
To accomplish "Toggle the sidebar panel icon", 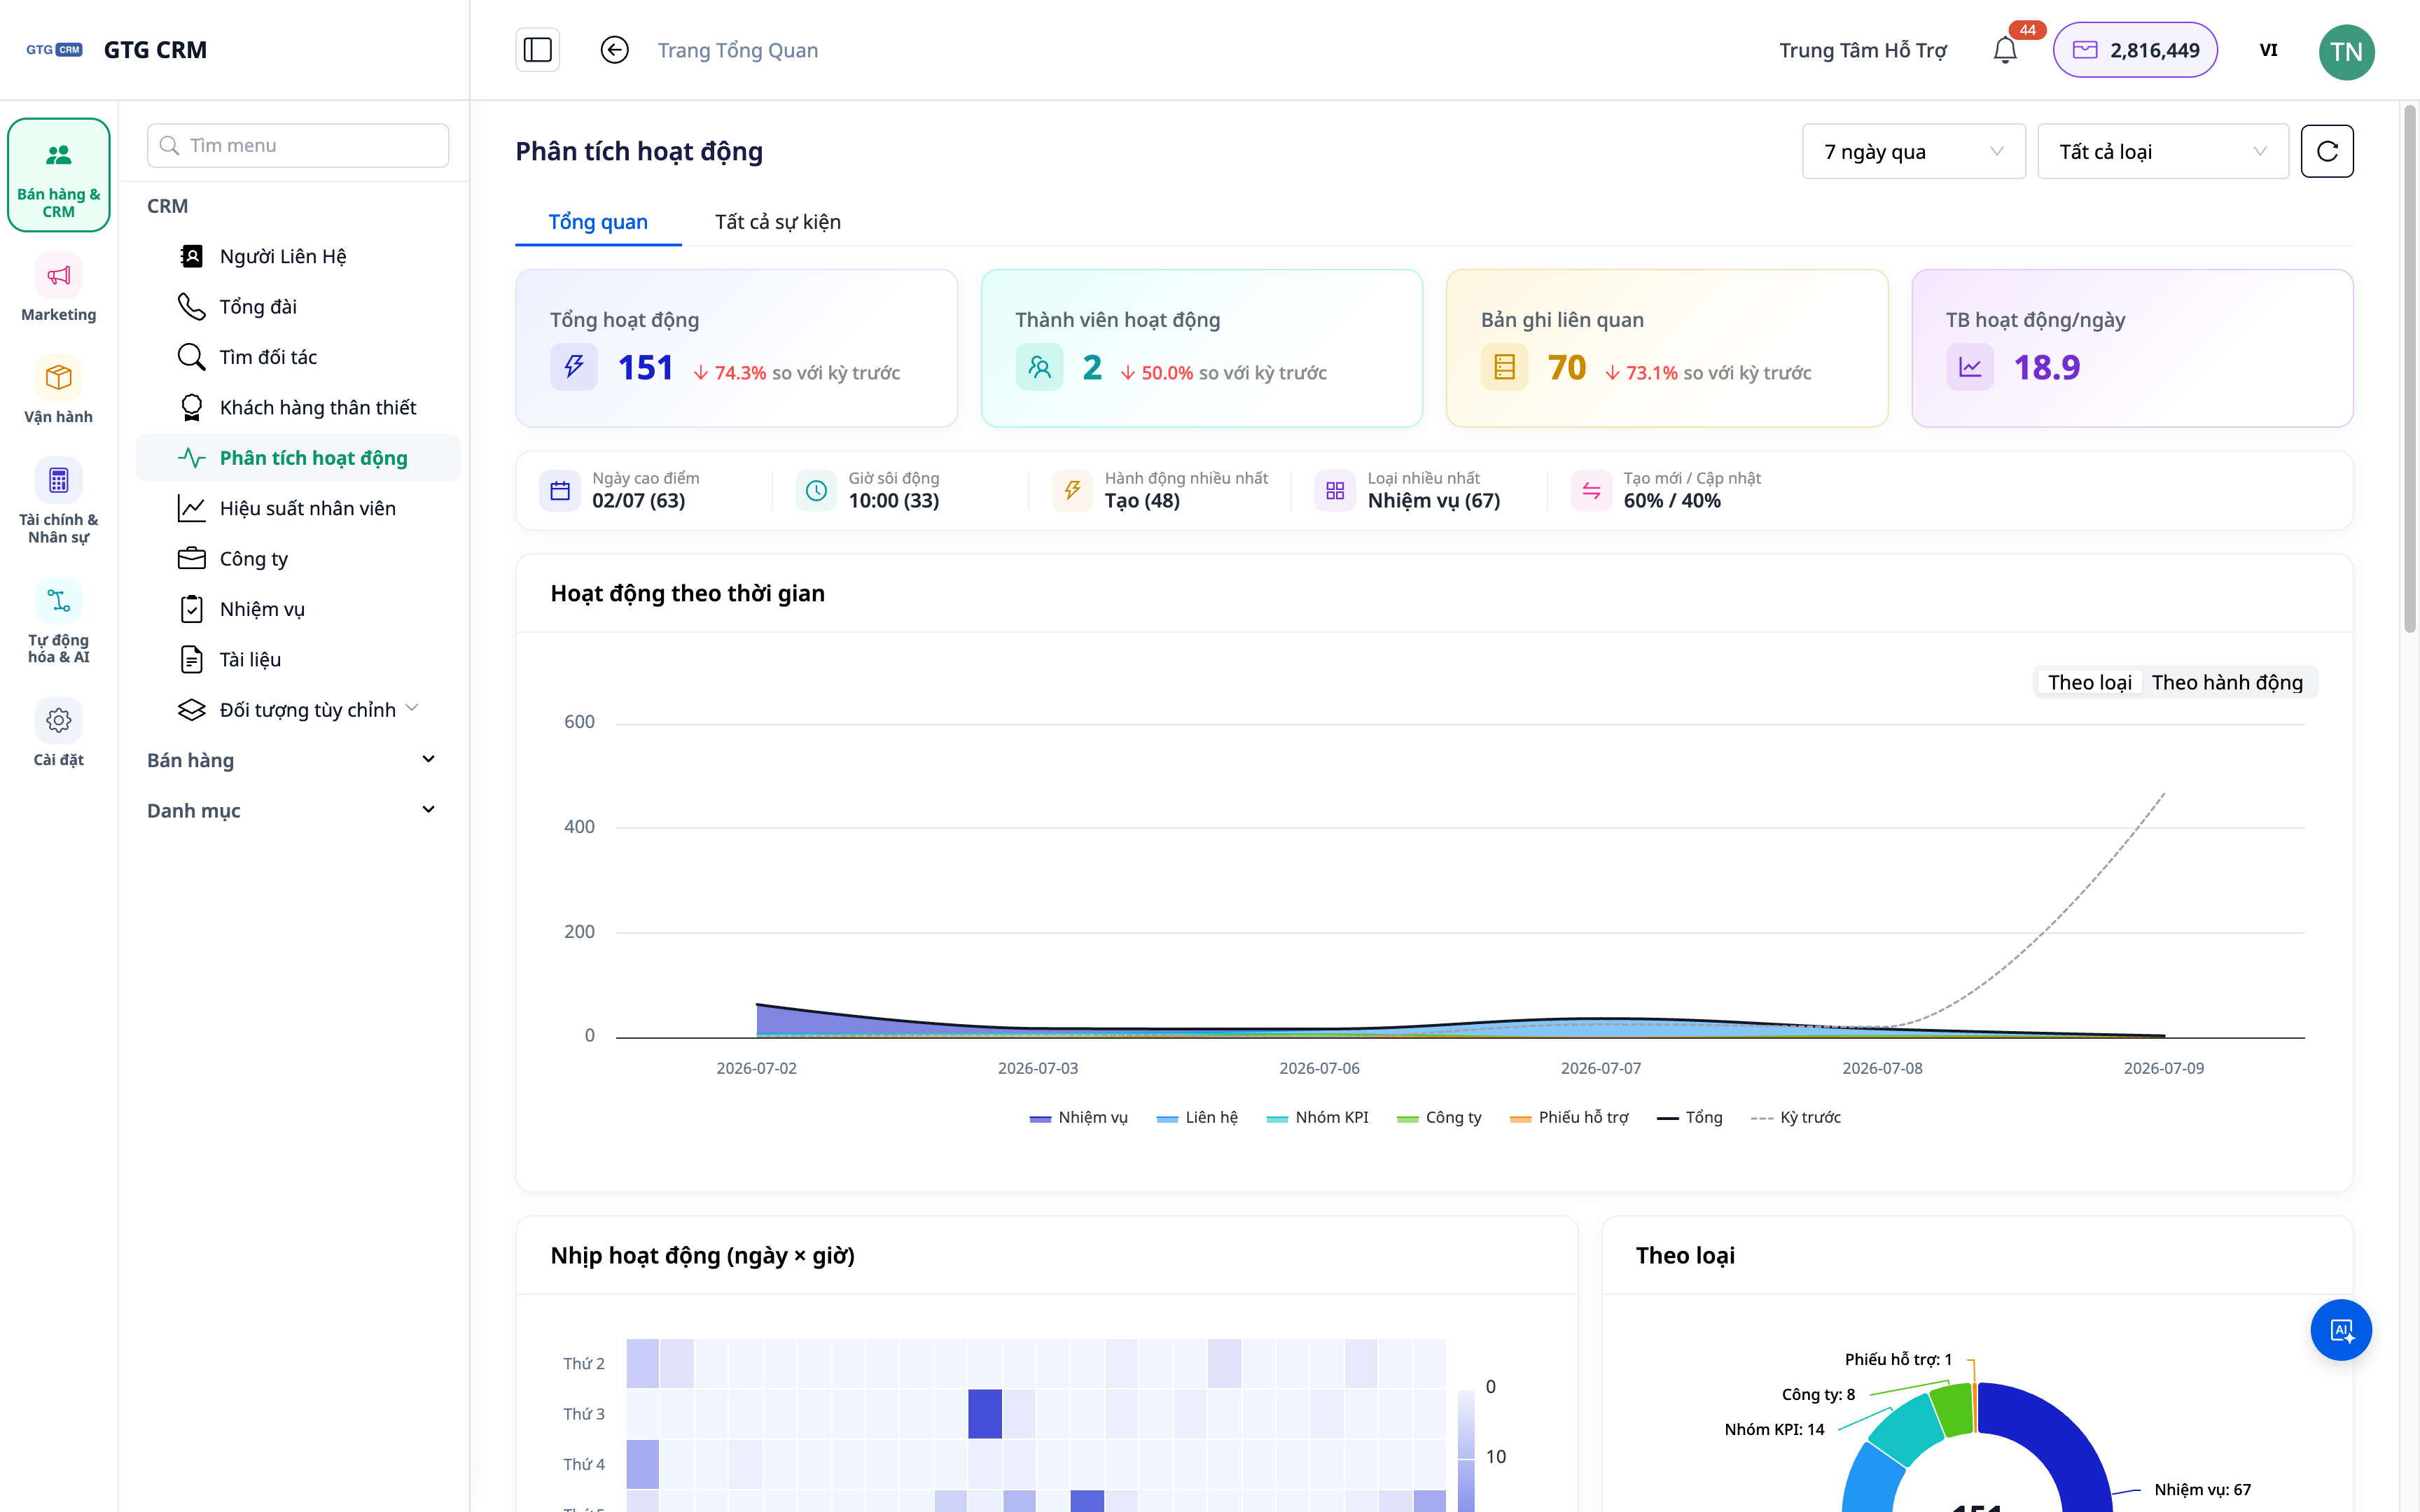I will (x=537, y=50).
